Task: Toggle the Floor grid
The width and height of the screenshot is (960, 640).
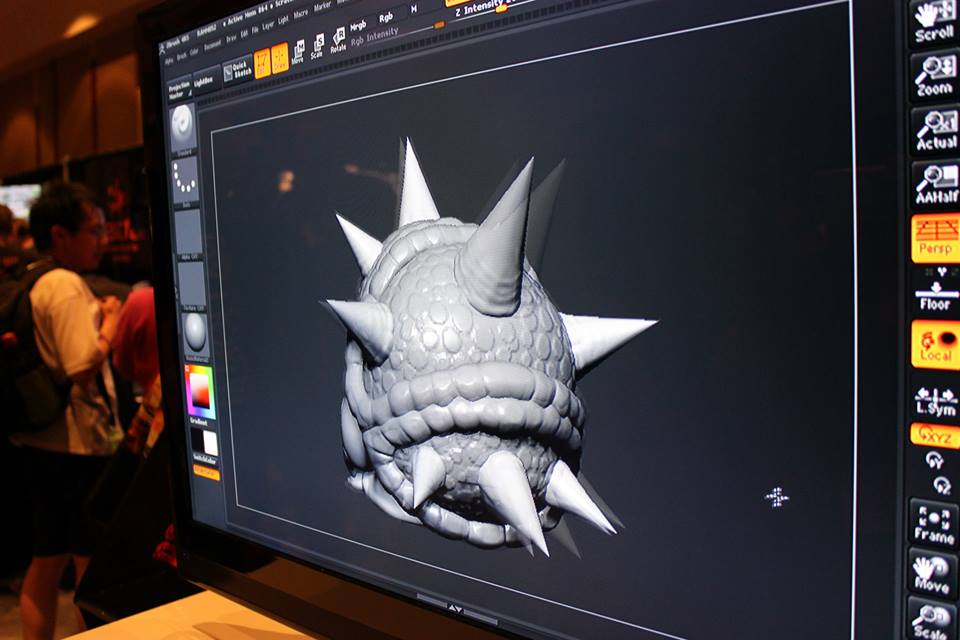Action: (x=935, y=296)
